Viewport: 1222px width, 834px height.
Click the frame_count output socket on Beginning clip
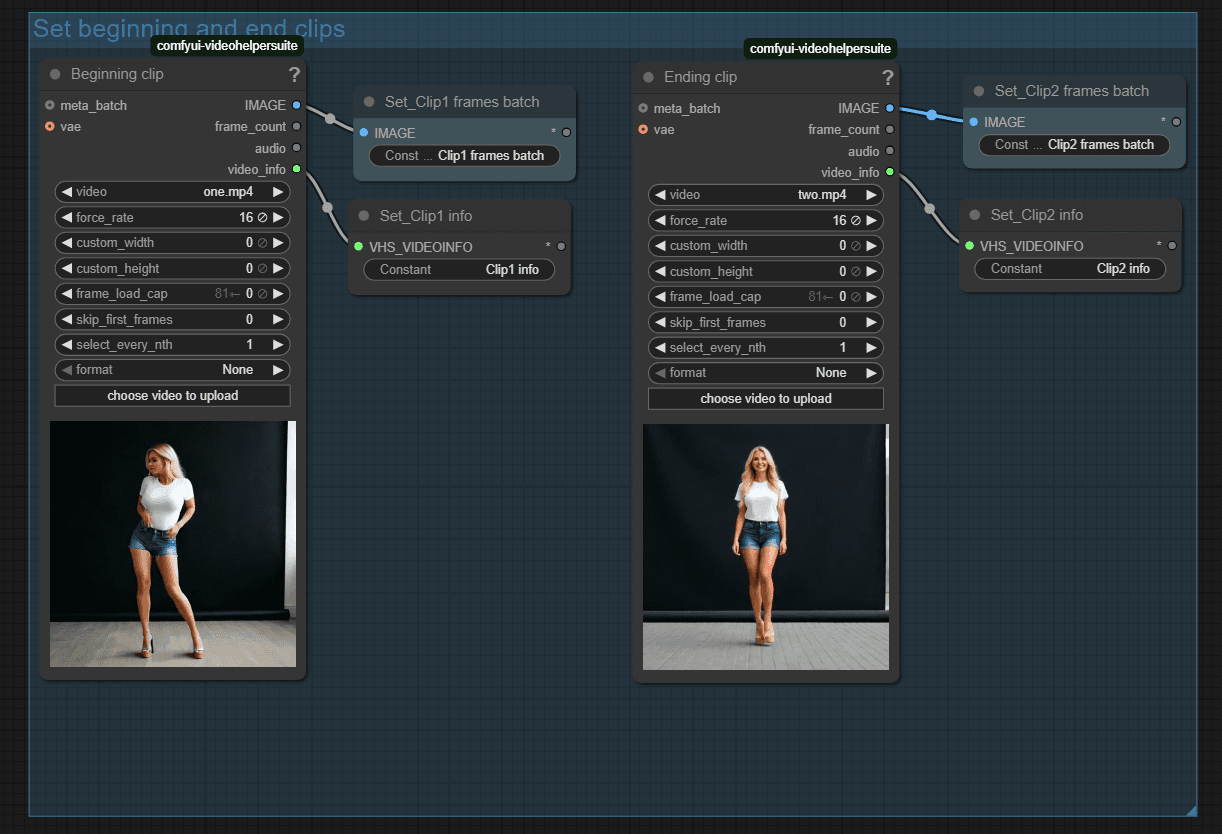tap(296, 127)
